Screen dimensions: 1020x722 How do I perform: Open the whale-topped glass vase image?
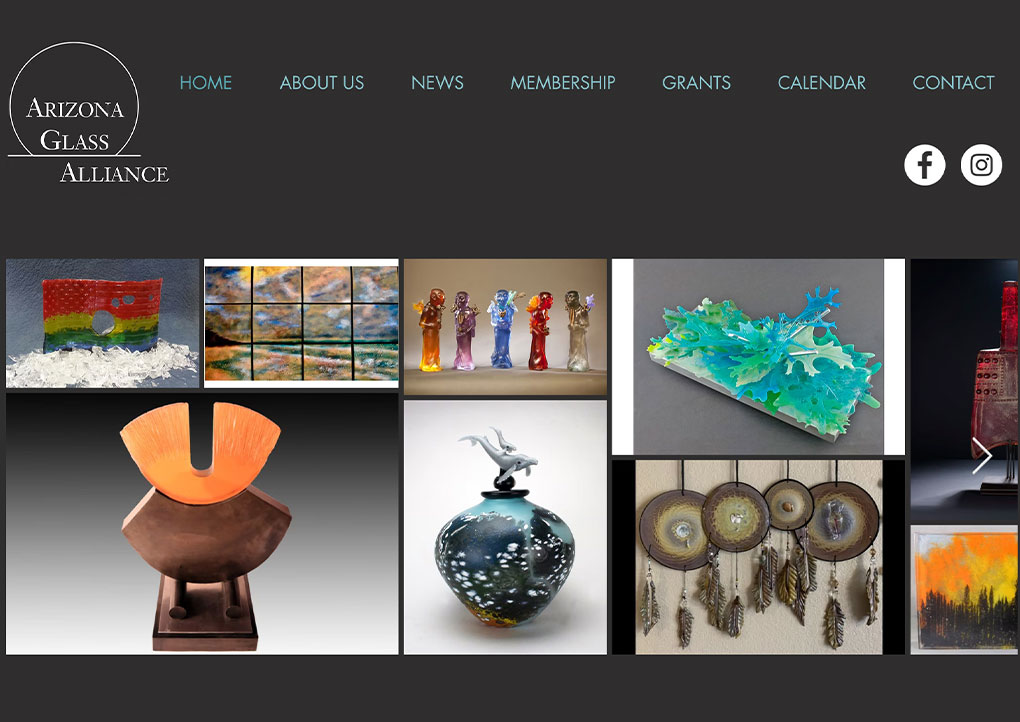click(x=505, y=528)
